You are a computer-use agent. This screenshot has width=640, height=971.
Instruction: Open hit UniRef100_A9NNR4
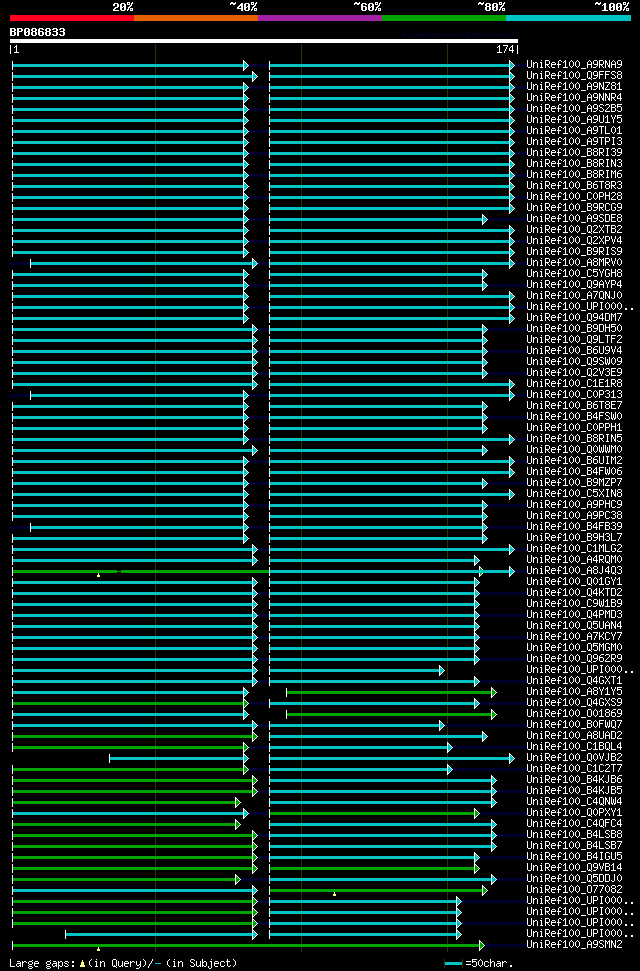(x=574, y=98)
